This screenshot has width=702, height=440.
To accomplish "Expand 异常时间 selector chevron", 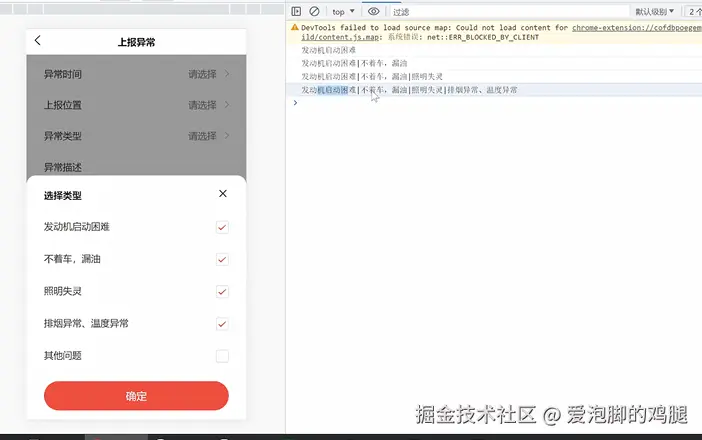I will [x=227, y=74].
